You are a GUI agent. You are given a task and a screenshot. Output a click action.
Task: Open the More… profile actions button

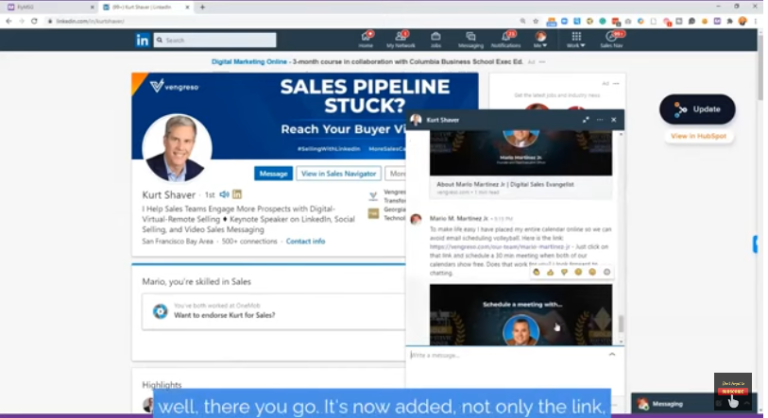[x=396, y=173]
